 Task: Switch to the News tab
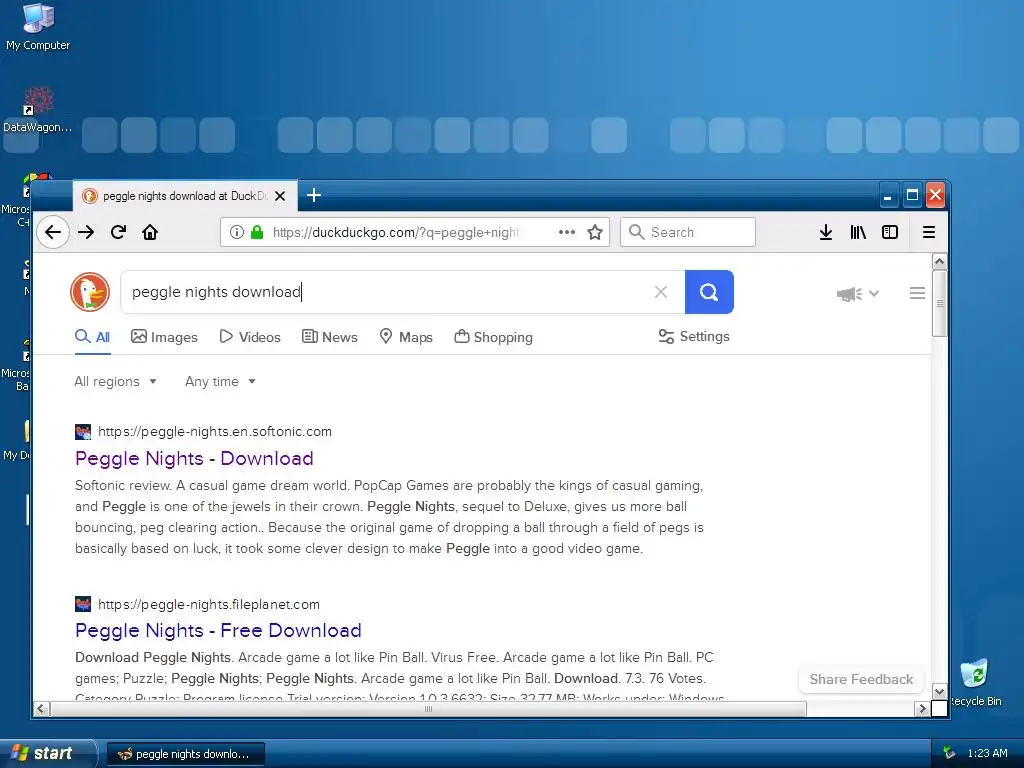point(330,337)
